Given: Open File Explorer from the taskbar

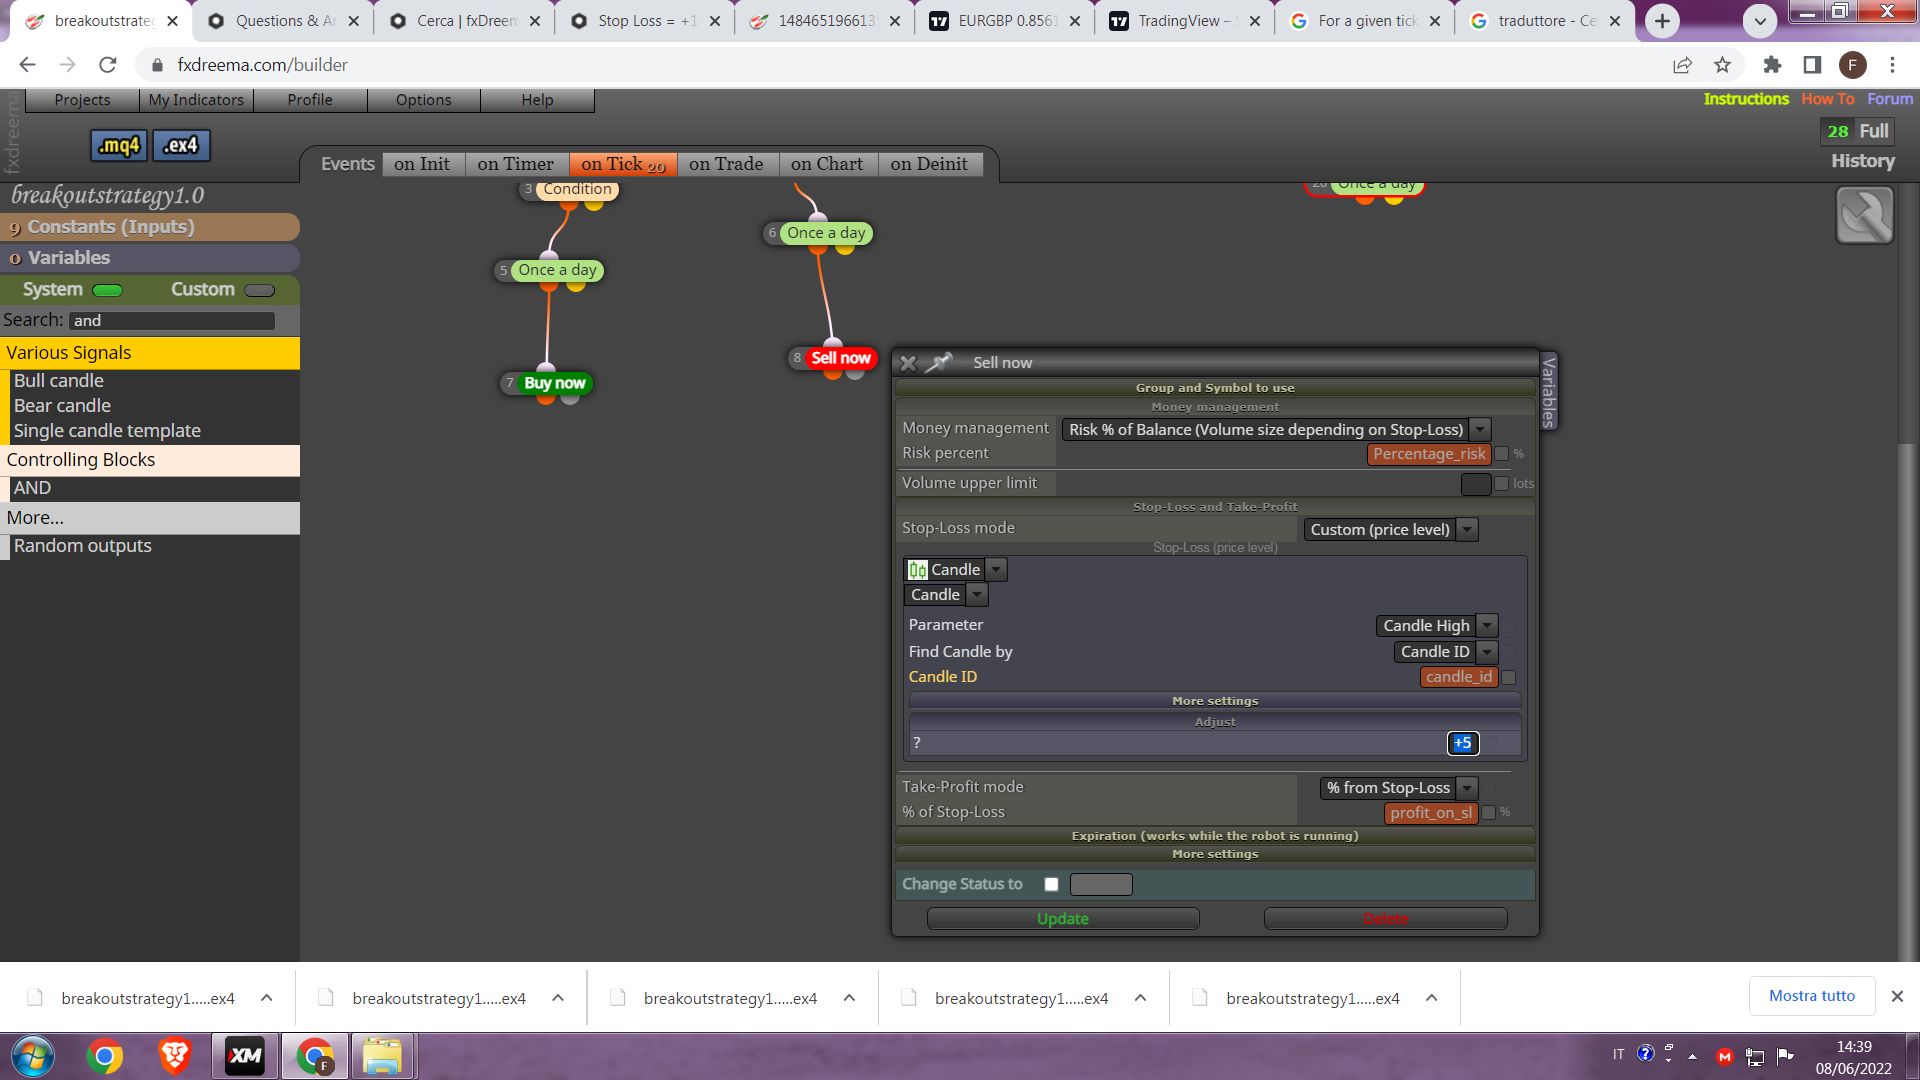Looking at the screenshot, I should pos(382,1056).
